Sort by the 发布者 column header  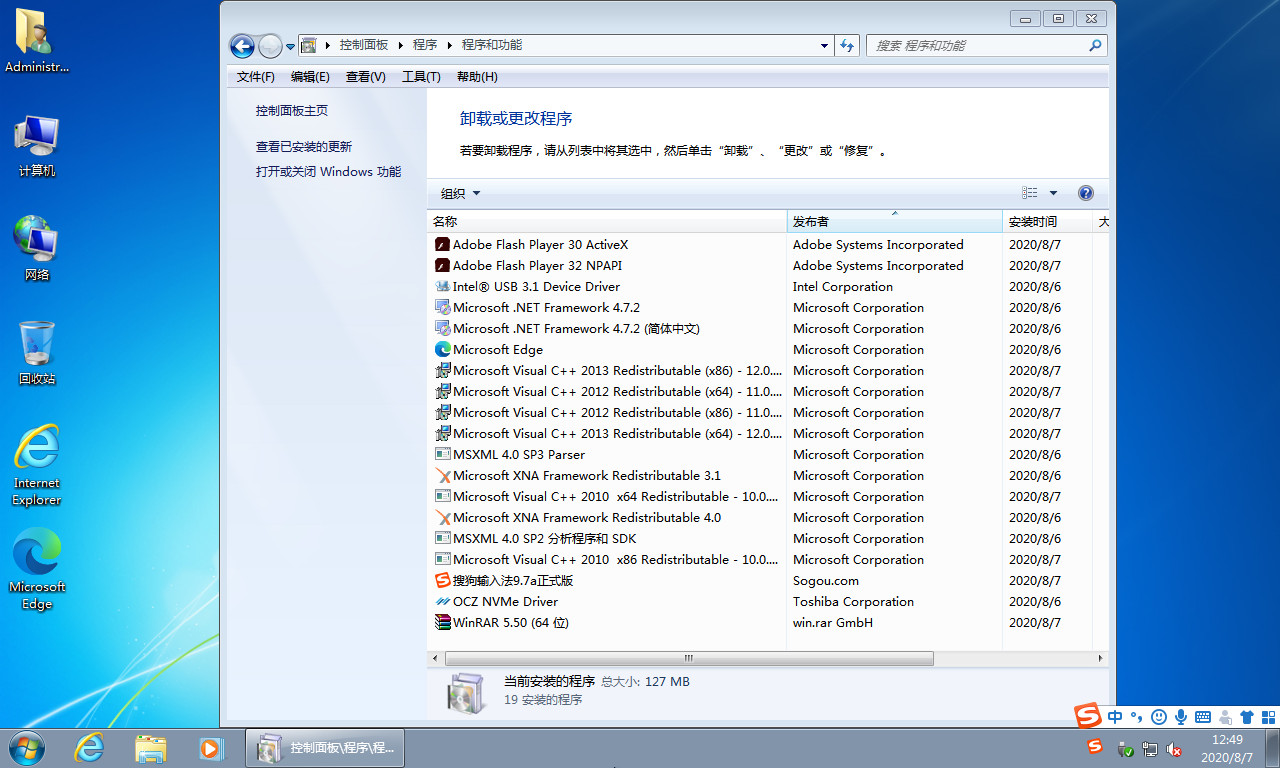[x=895, y=221]
